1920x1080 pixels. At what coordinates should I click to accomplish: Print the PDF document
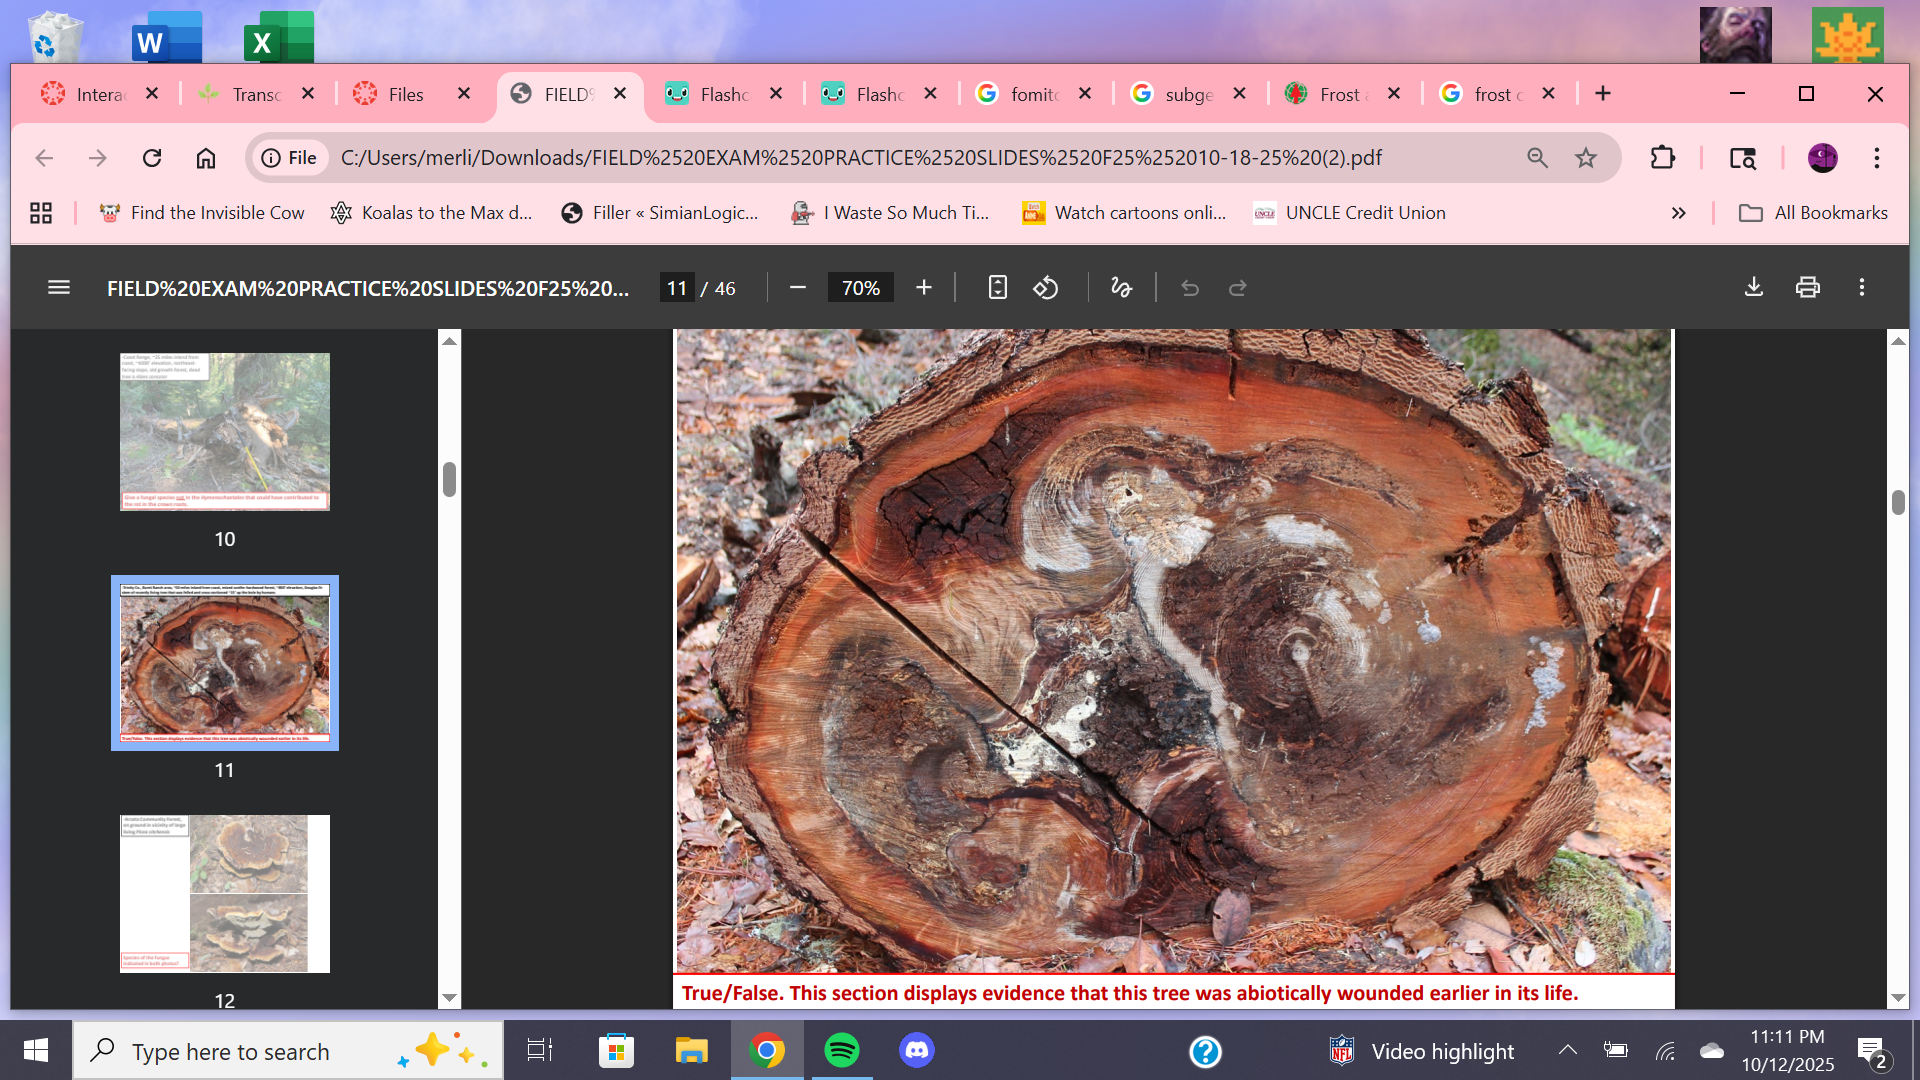(x=1807, y=288)
